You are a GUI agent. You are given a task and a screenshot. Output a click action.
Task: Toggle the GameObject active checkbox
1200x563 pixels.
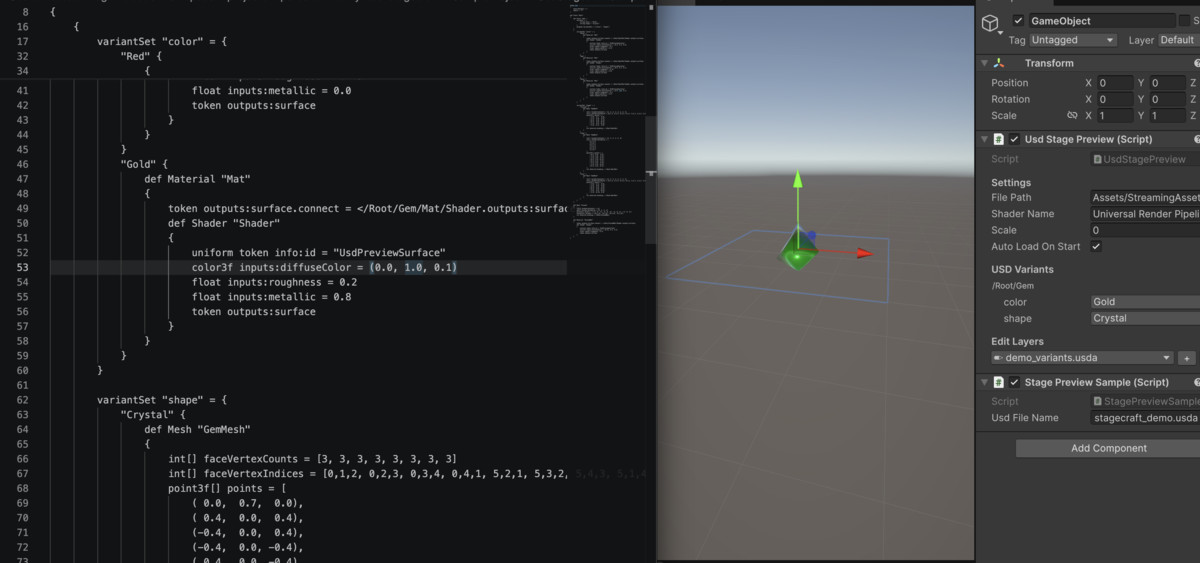pyautogui.click(x=1018, y=21)
